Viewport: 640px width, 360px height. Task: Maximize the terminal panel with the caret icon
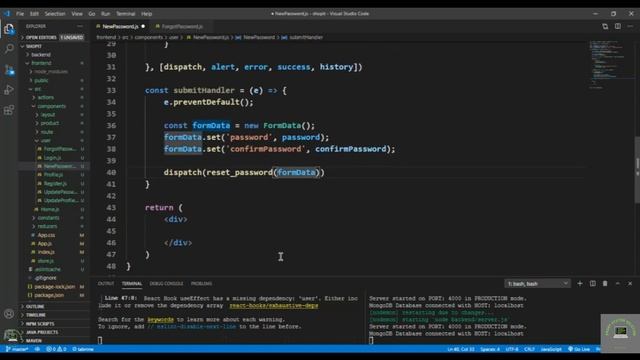click(618, 283)
